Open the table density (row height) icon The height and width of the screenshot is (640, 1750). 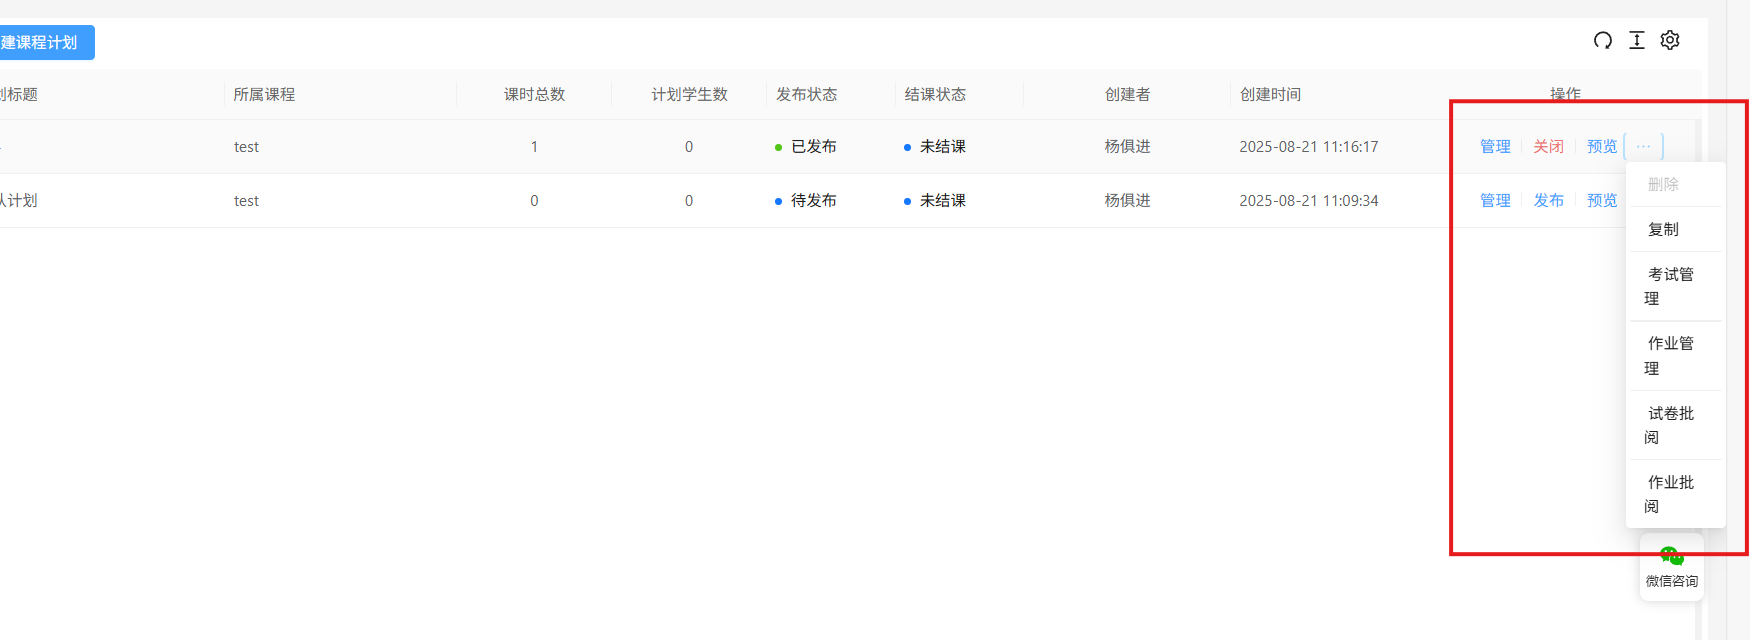1637,40
